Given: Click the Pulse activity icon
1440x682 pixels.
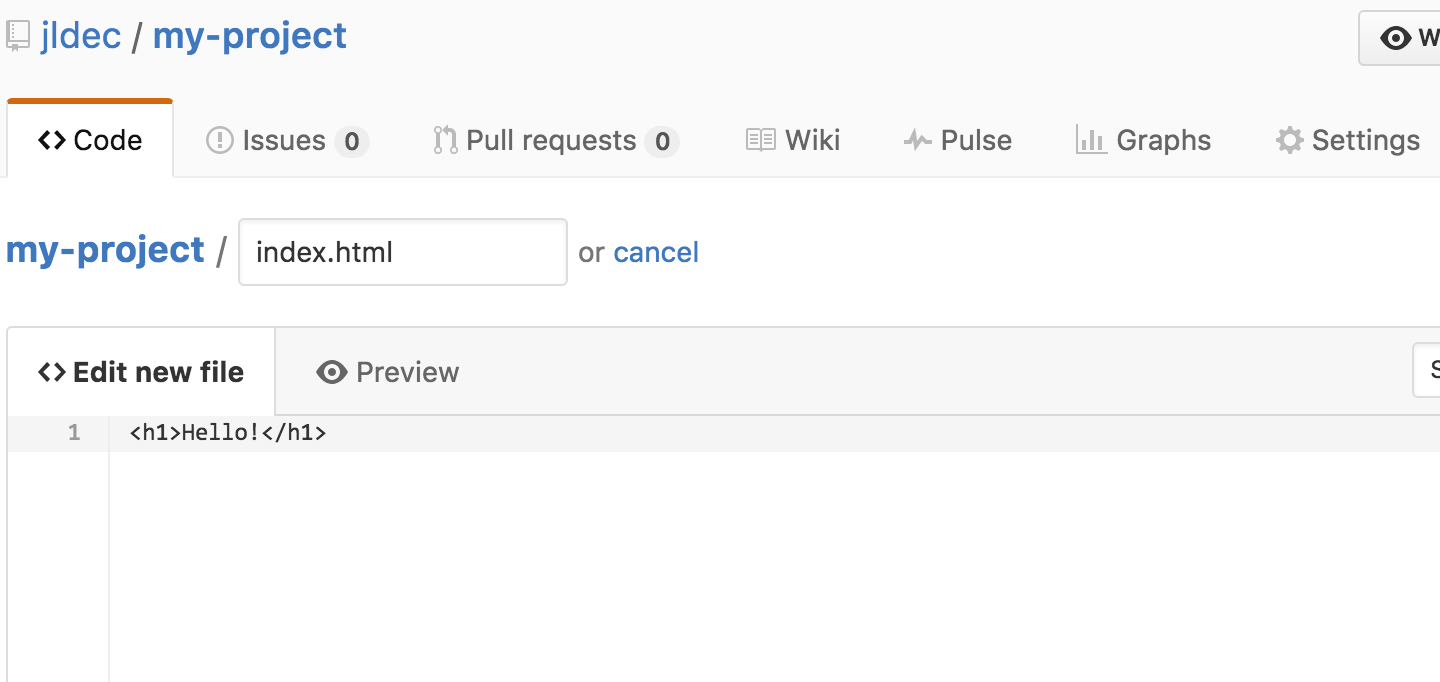Looking at the screenshot, I should [916, 139].
